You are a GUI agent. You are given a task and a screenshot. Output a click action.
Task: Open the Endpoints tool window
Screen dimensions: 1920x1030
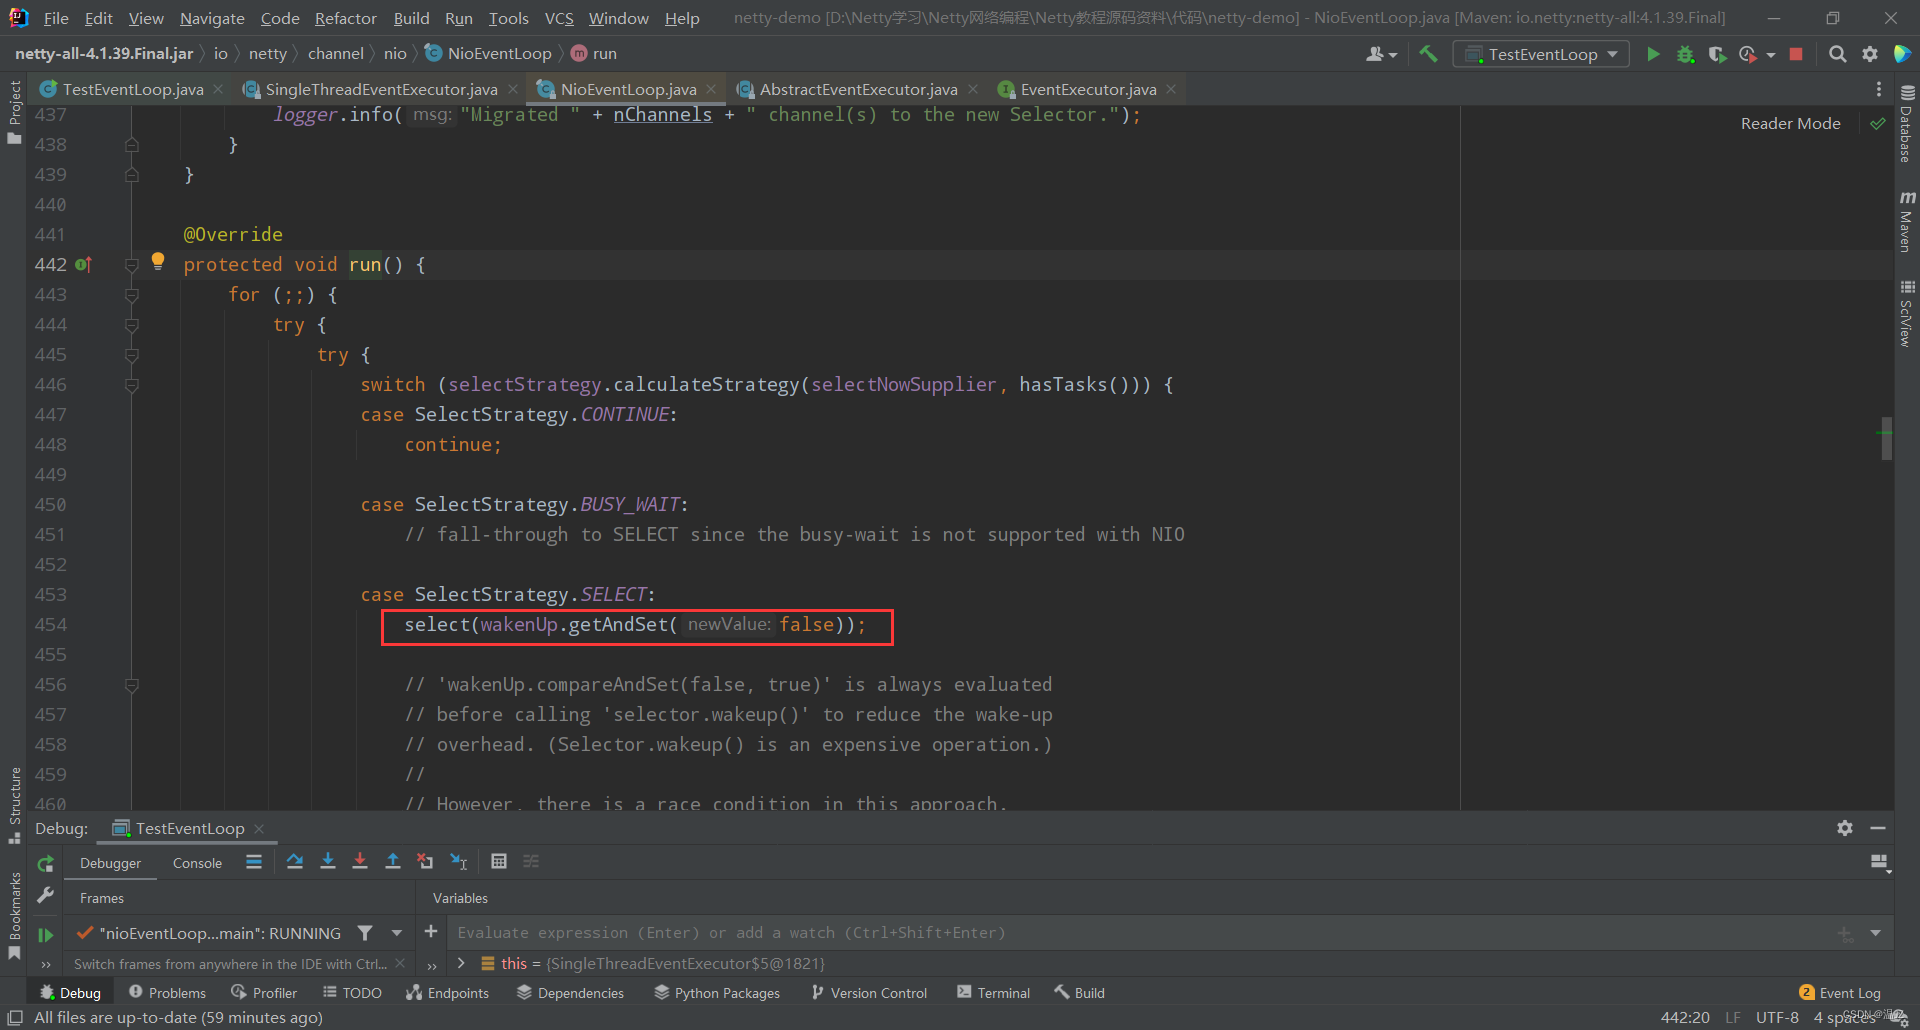(x=447, y=993)
